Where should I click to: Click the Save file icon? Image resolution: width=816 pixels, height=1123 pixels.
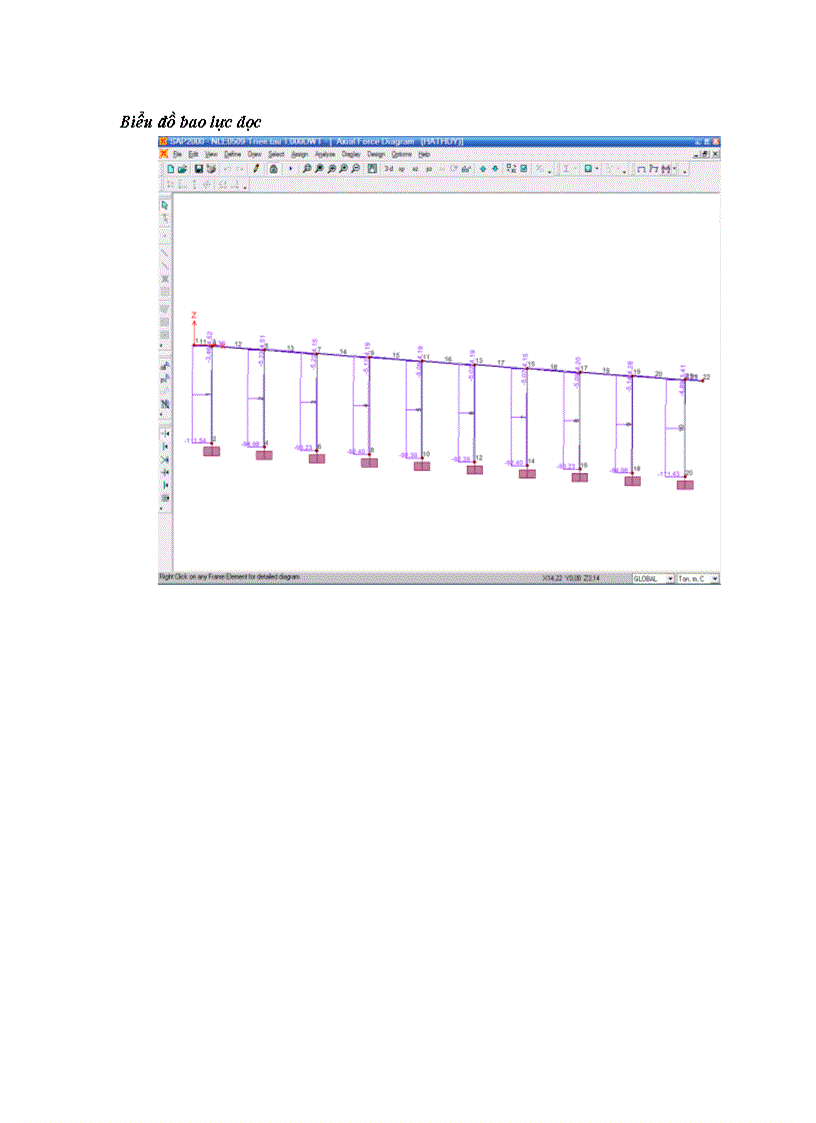pos(199,169)
